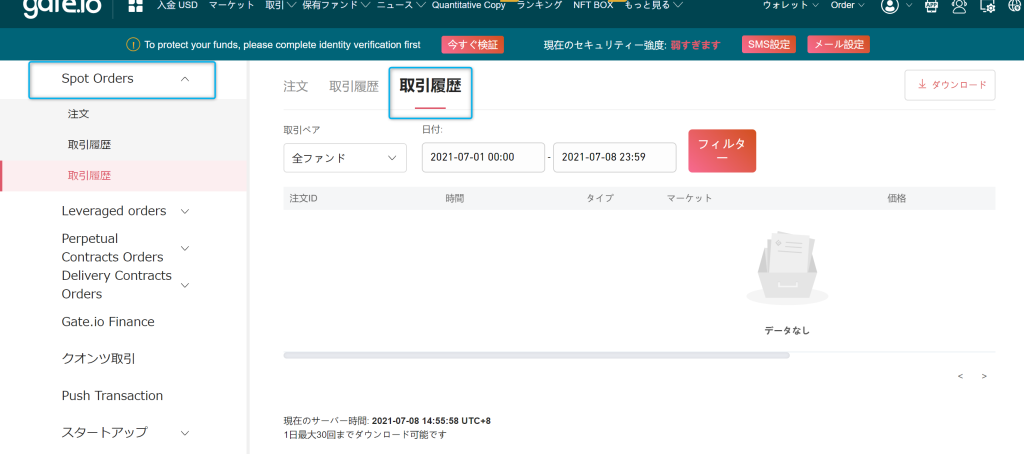1024x454 pixels.
Task: Open the もっと見る dropdown menu
Action: (x=654, y=5)
